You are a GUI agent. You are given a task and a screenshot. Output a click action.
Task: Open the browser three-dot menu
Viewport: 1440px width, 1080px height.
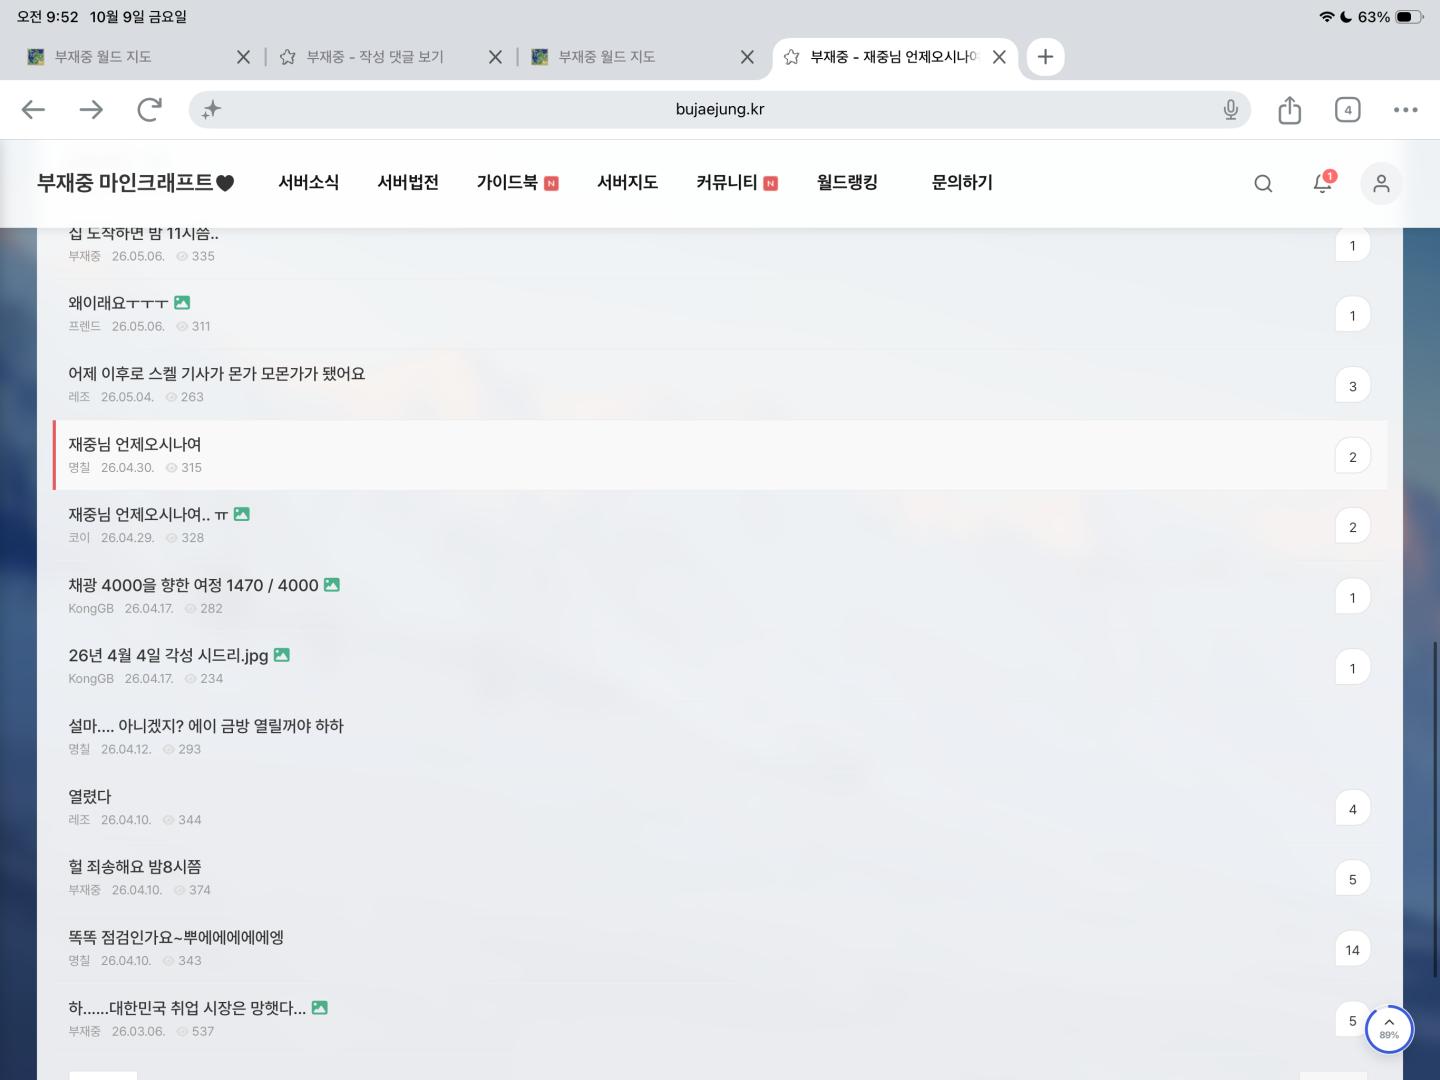click(x=1406, y=110)
